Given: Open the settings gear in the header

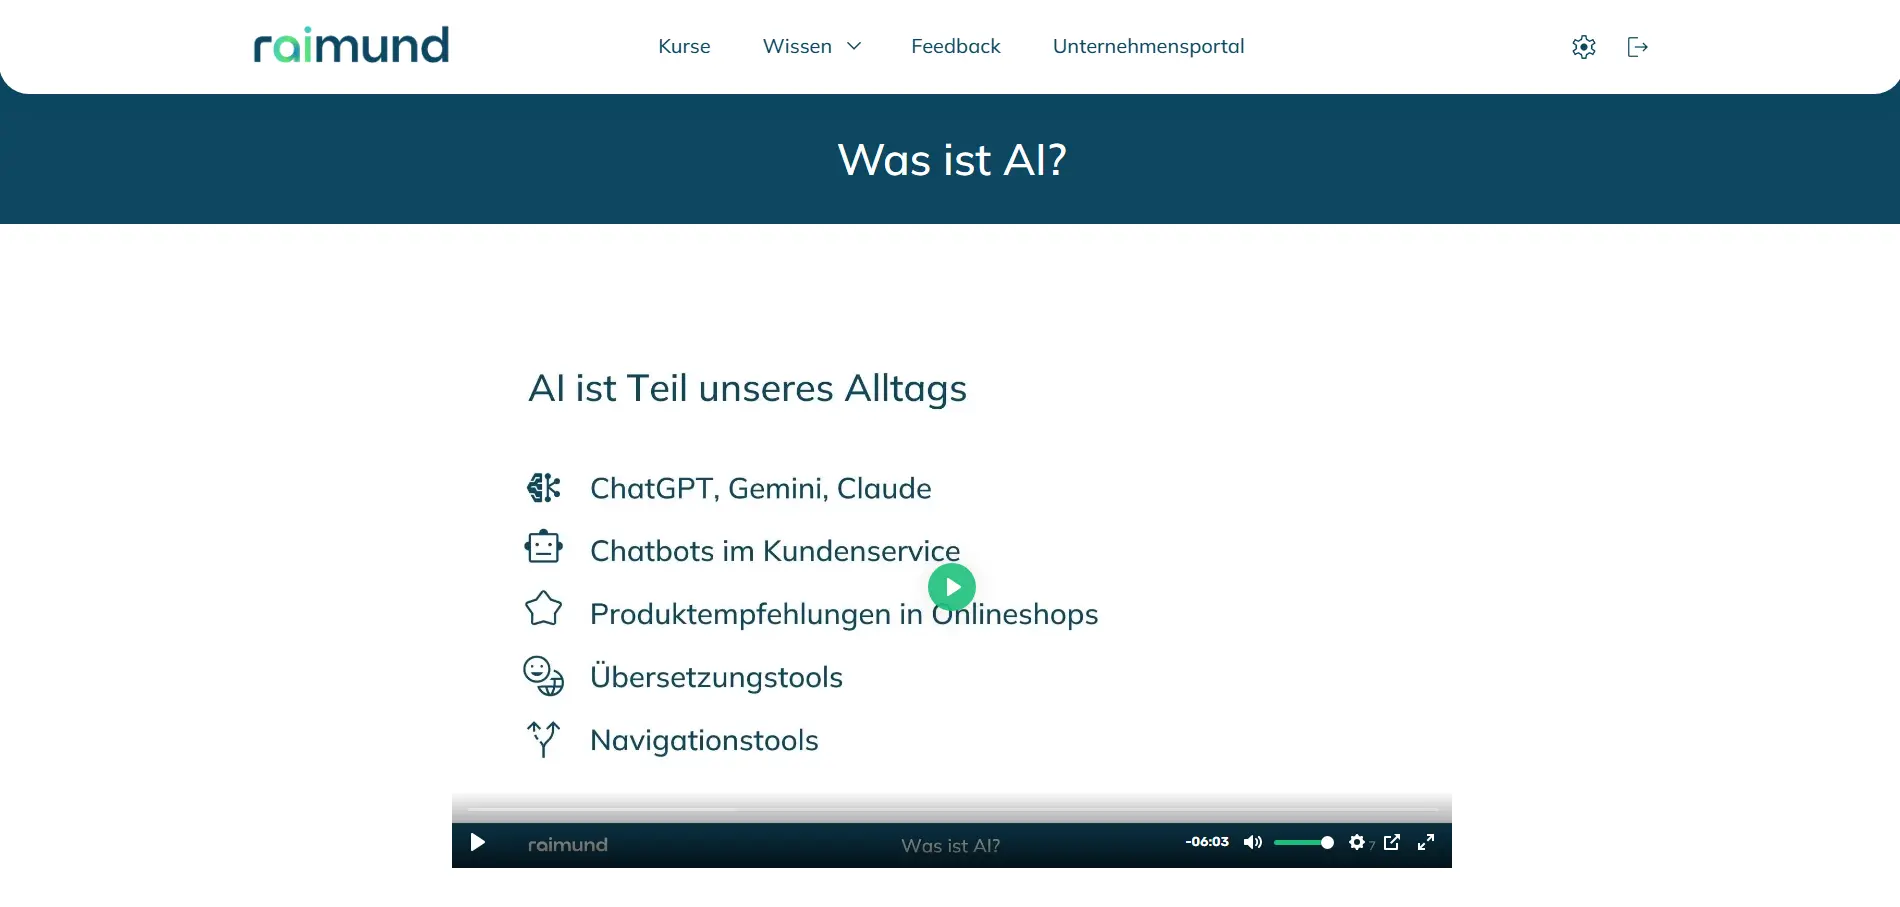Looking at the screenshot, I should tap(1583, 47).
